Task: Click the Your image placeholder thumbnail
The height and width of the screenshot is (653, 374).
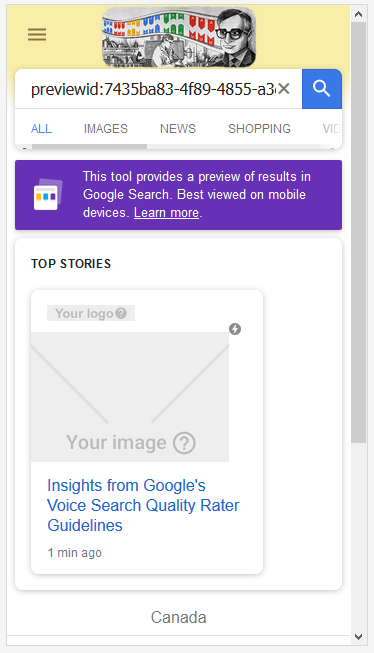Action: 130,396
